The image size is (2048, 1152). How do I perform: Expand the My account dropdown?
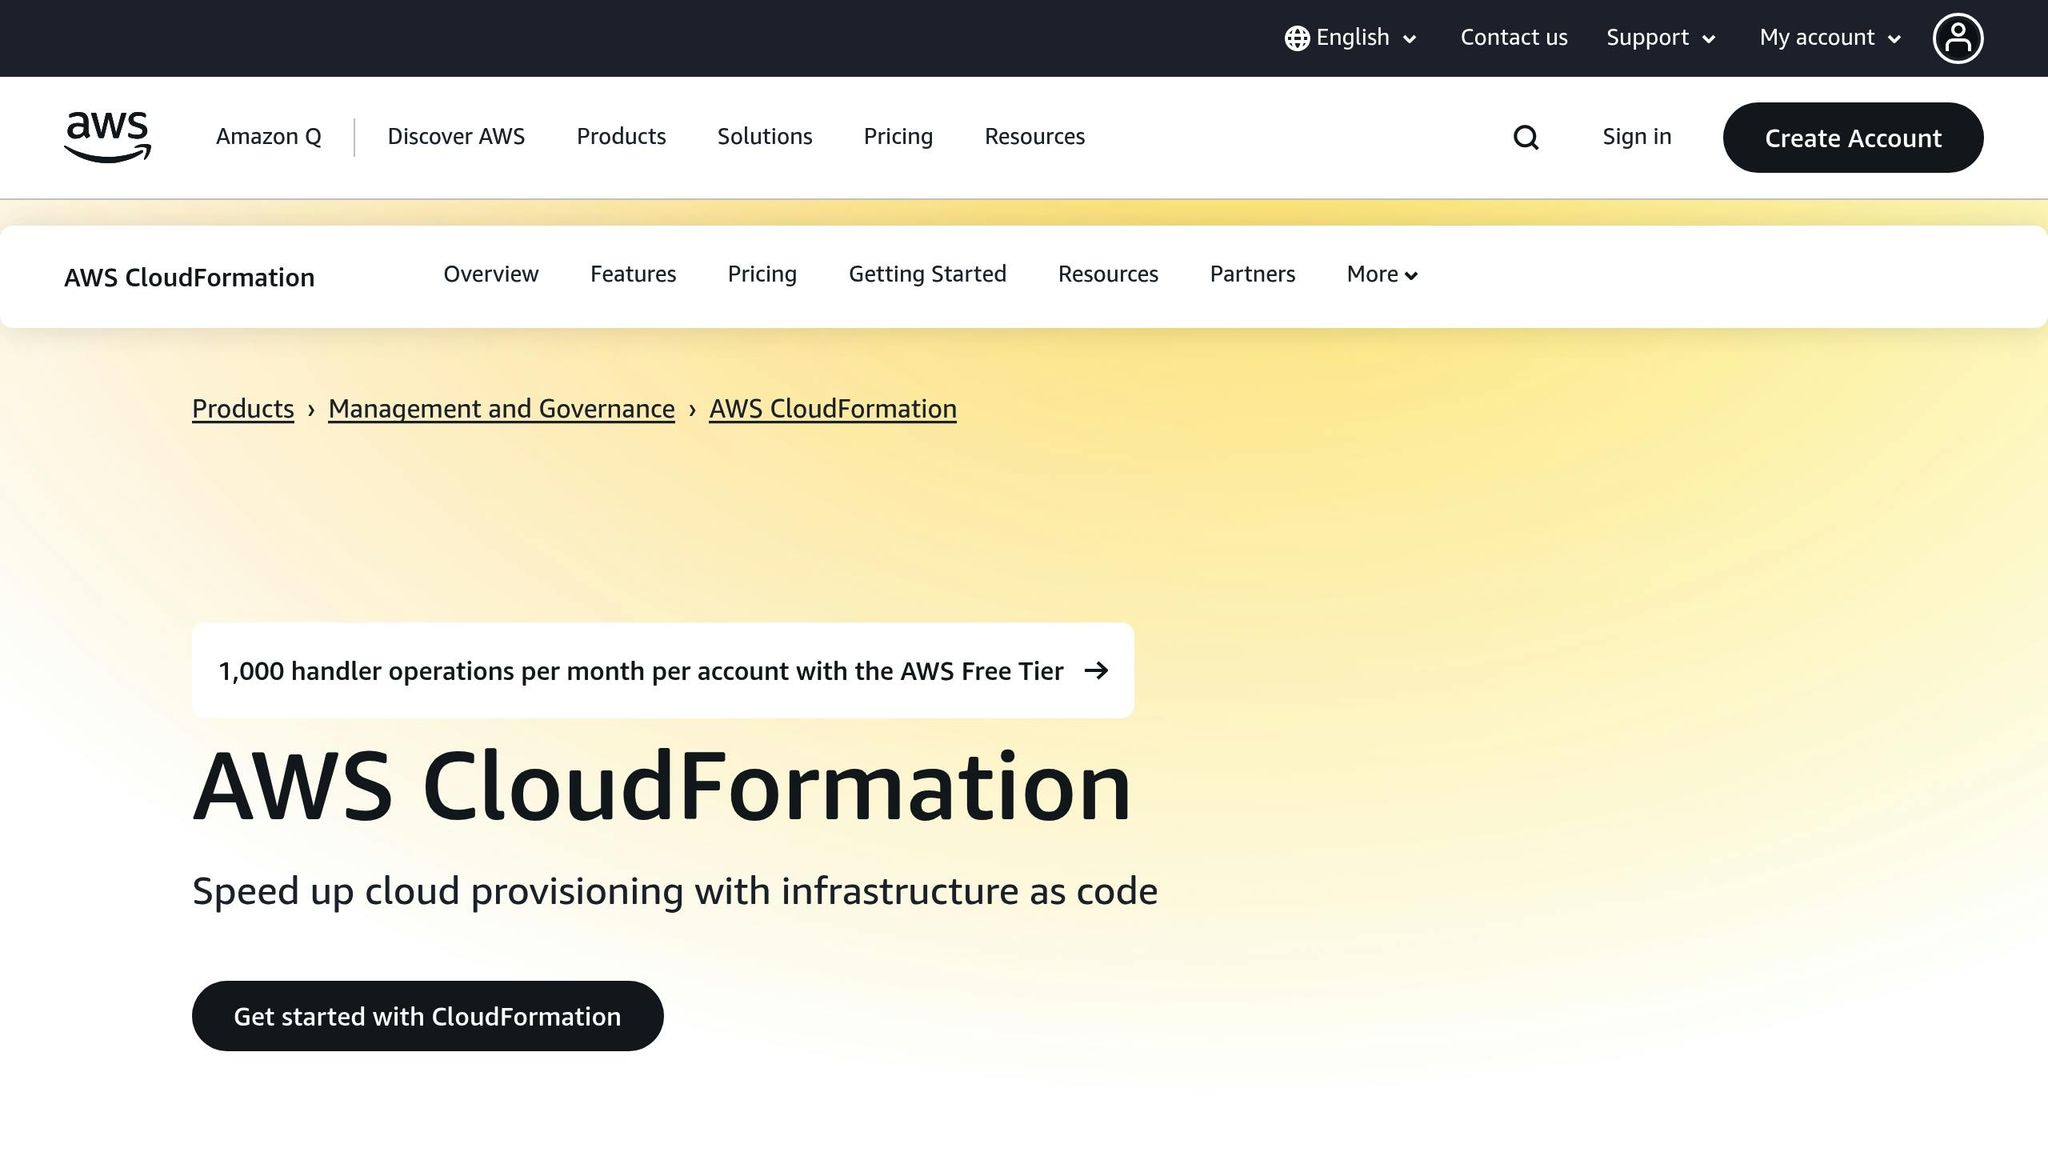(x=1830, y=38)
